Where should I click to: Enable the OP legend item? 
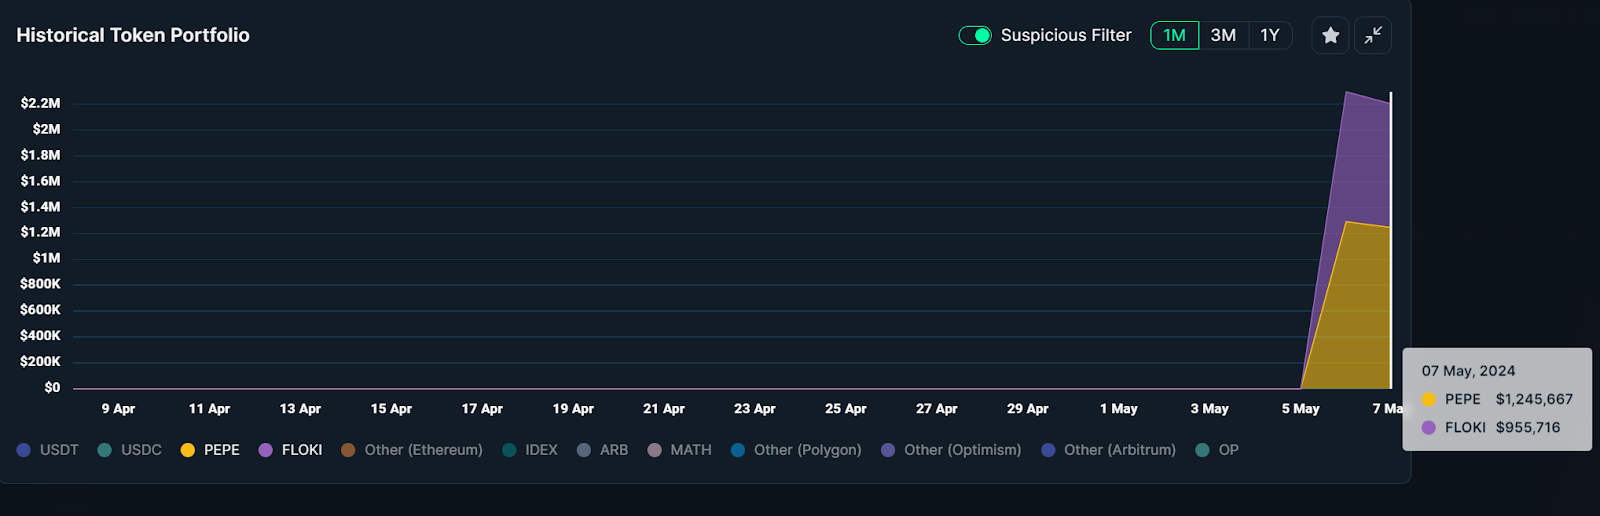tap(1217, 450)
